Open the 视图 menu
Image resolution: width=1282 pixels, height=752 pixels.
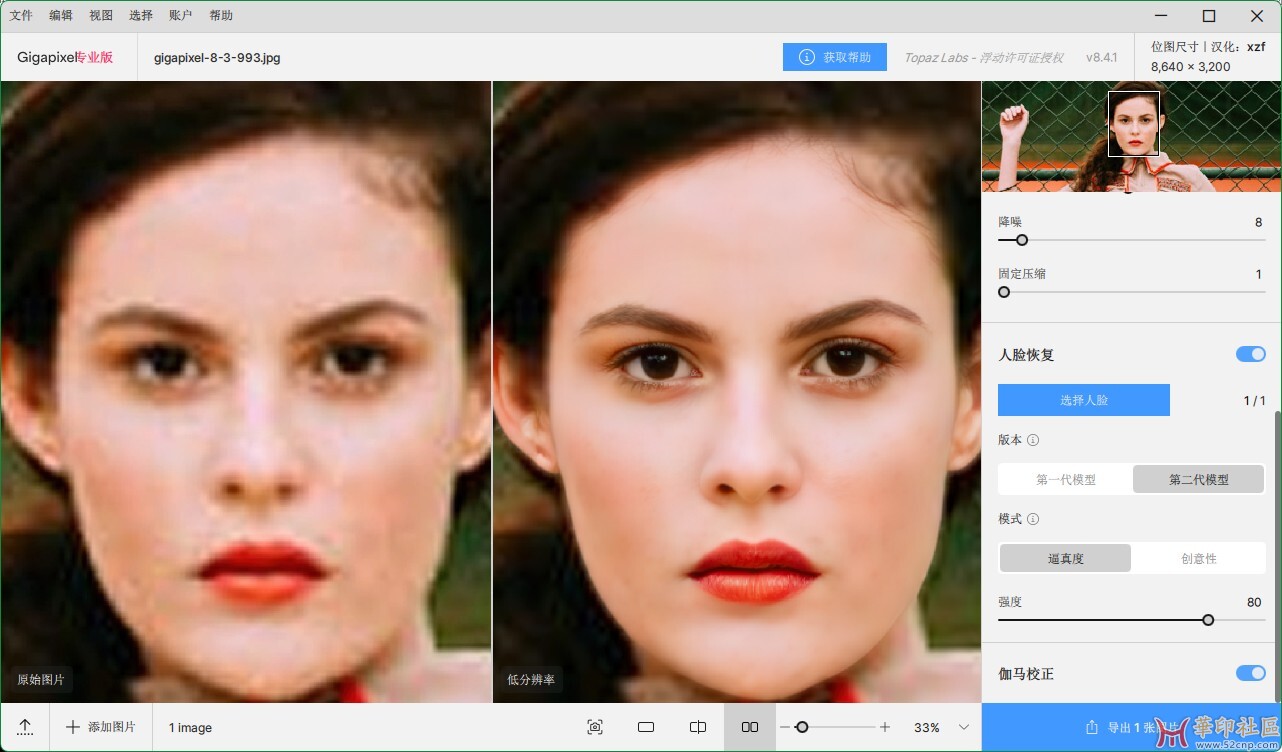click(x=101, y=16)
